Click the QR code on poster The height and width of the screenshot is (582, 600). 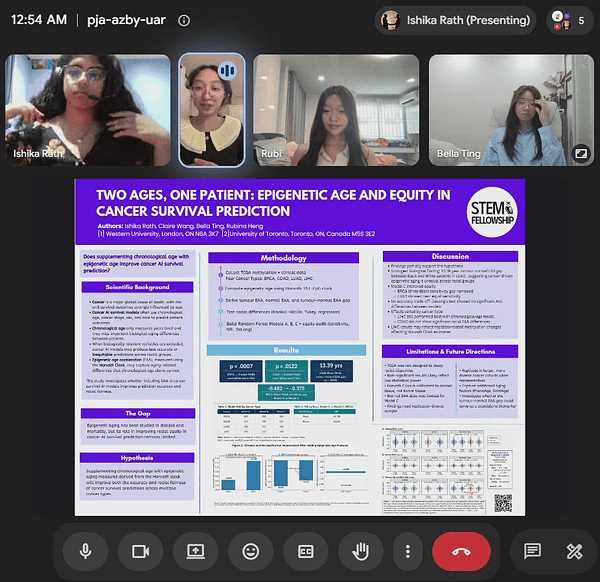coord(503,503)
